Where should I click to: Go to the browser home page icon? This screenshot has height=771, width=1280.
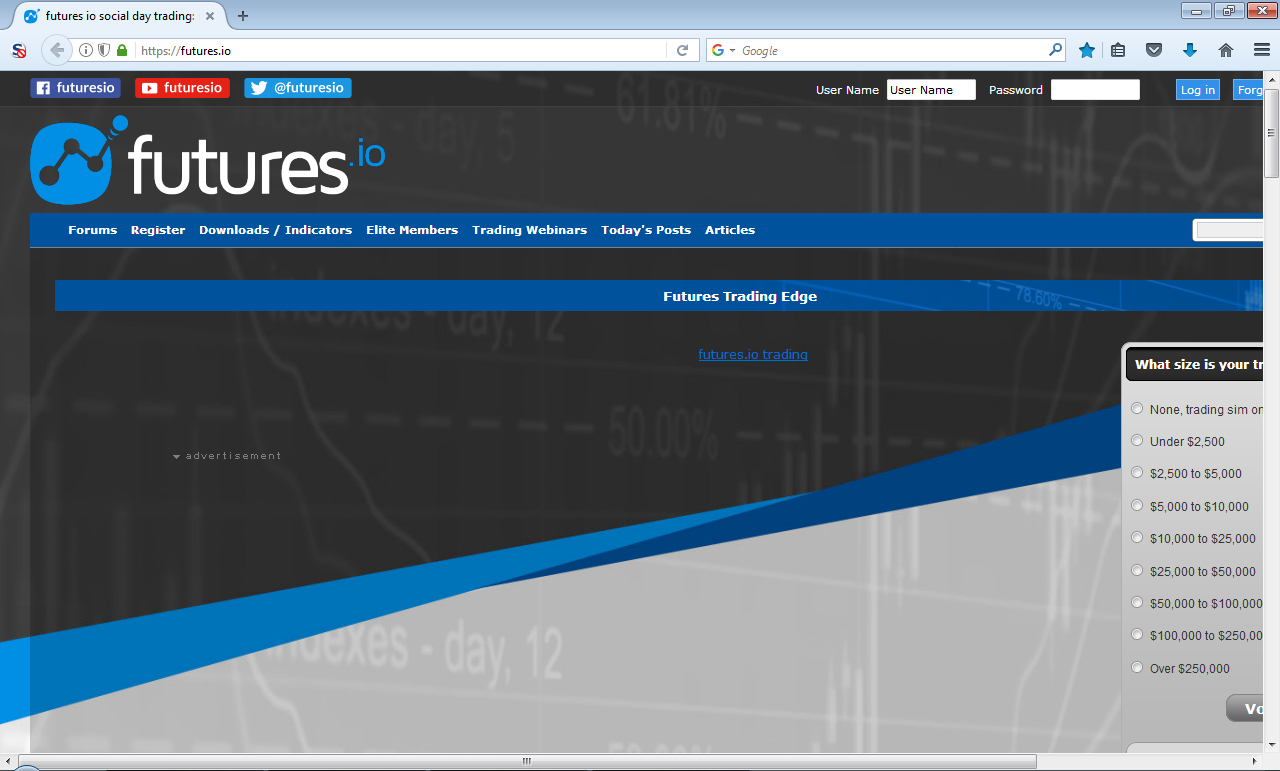tap(1226, 50)
